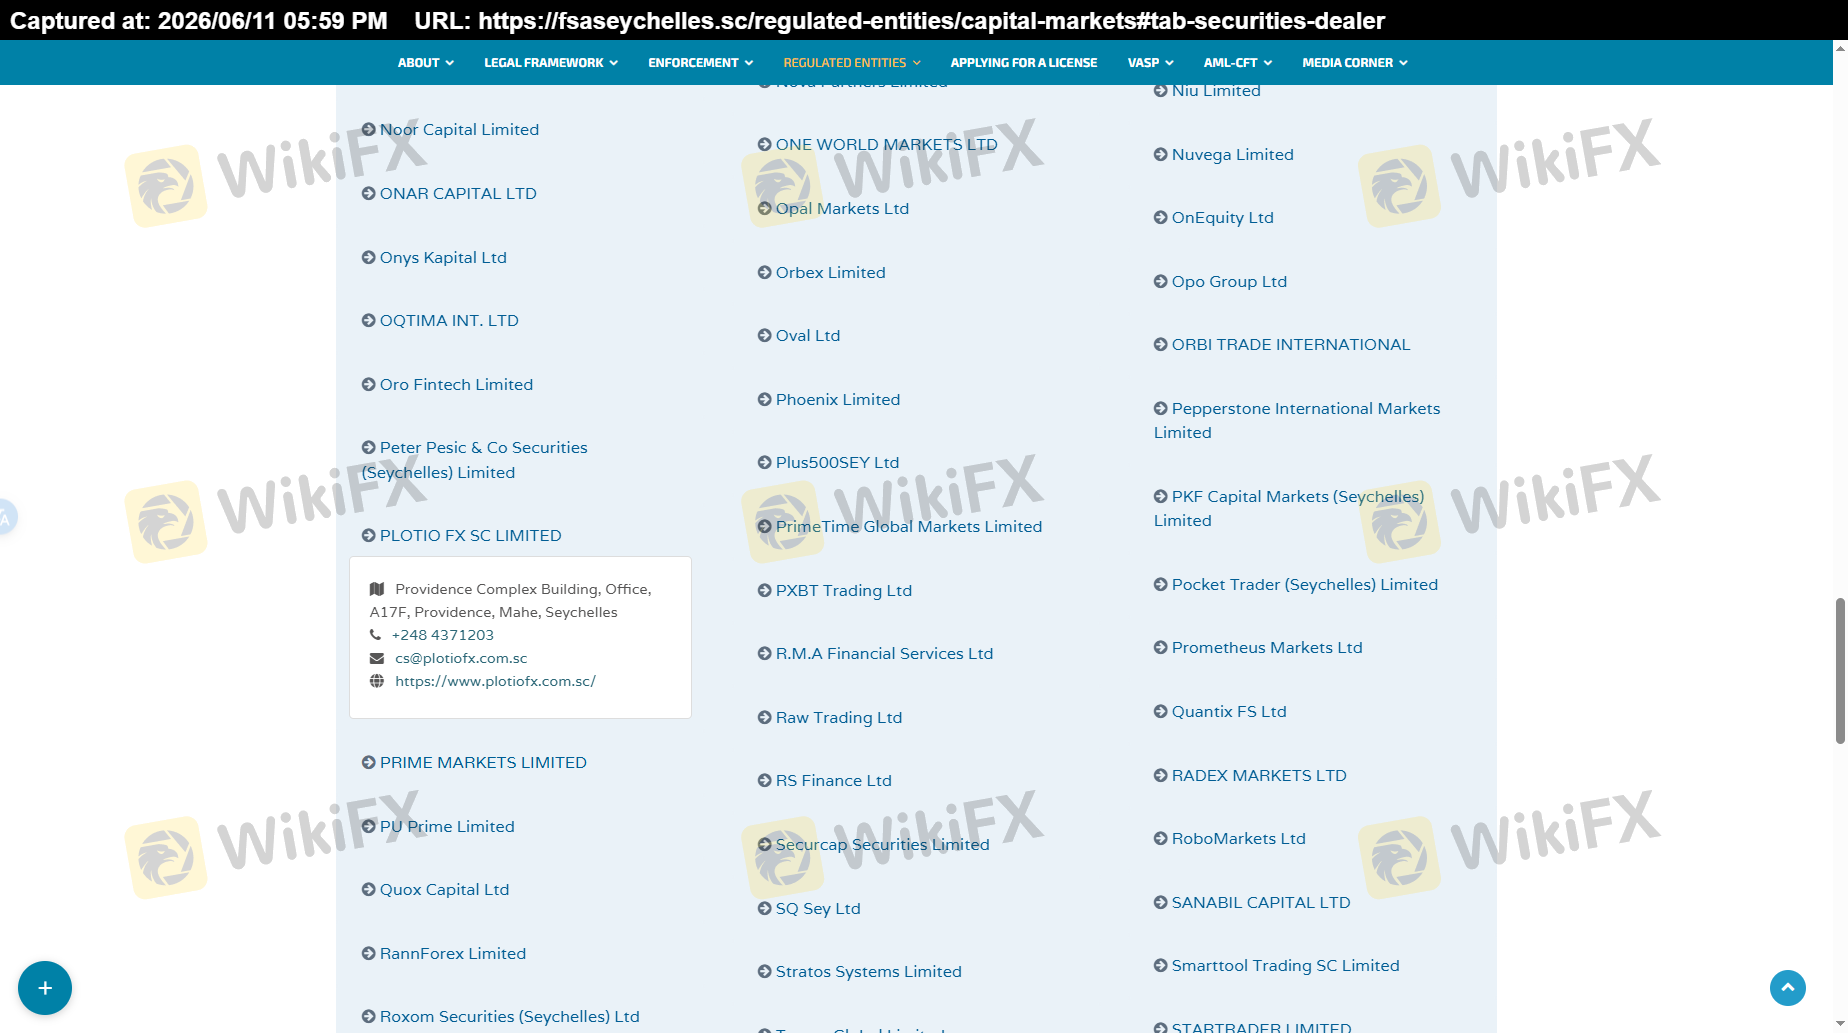Screen dimensions: 1848x1033
Task: Click the arrow icon beside PRIME MARKETS LIMITED
Action: pyautogui.click(x=369, y=763)
